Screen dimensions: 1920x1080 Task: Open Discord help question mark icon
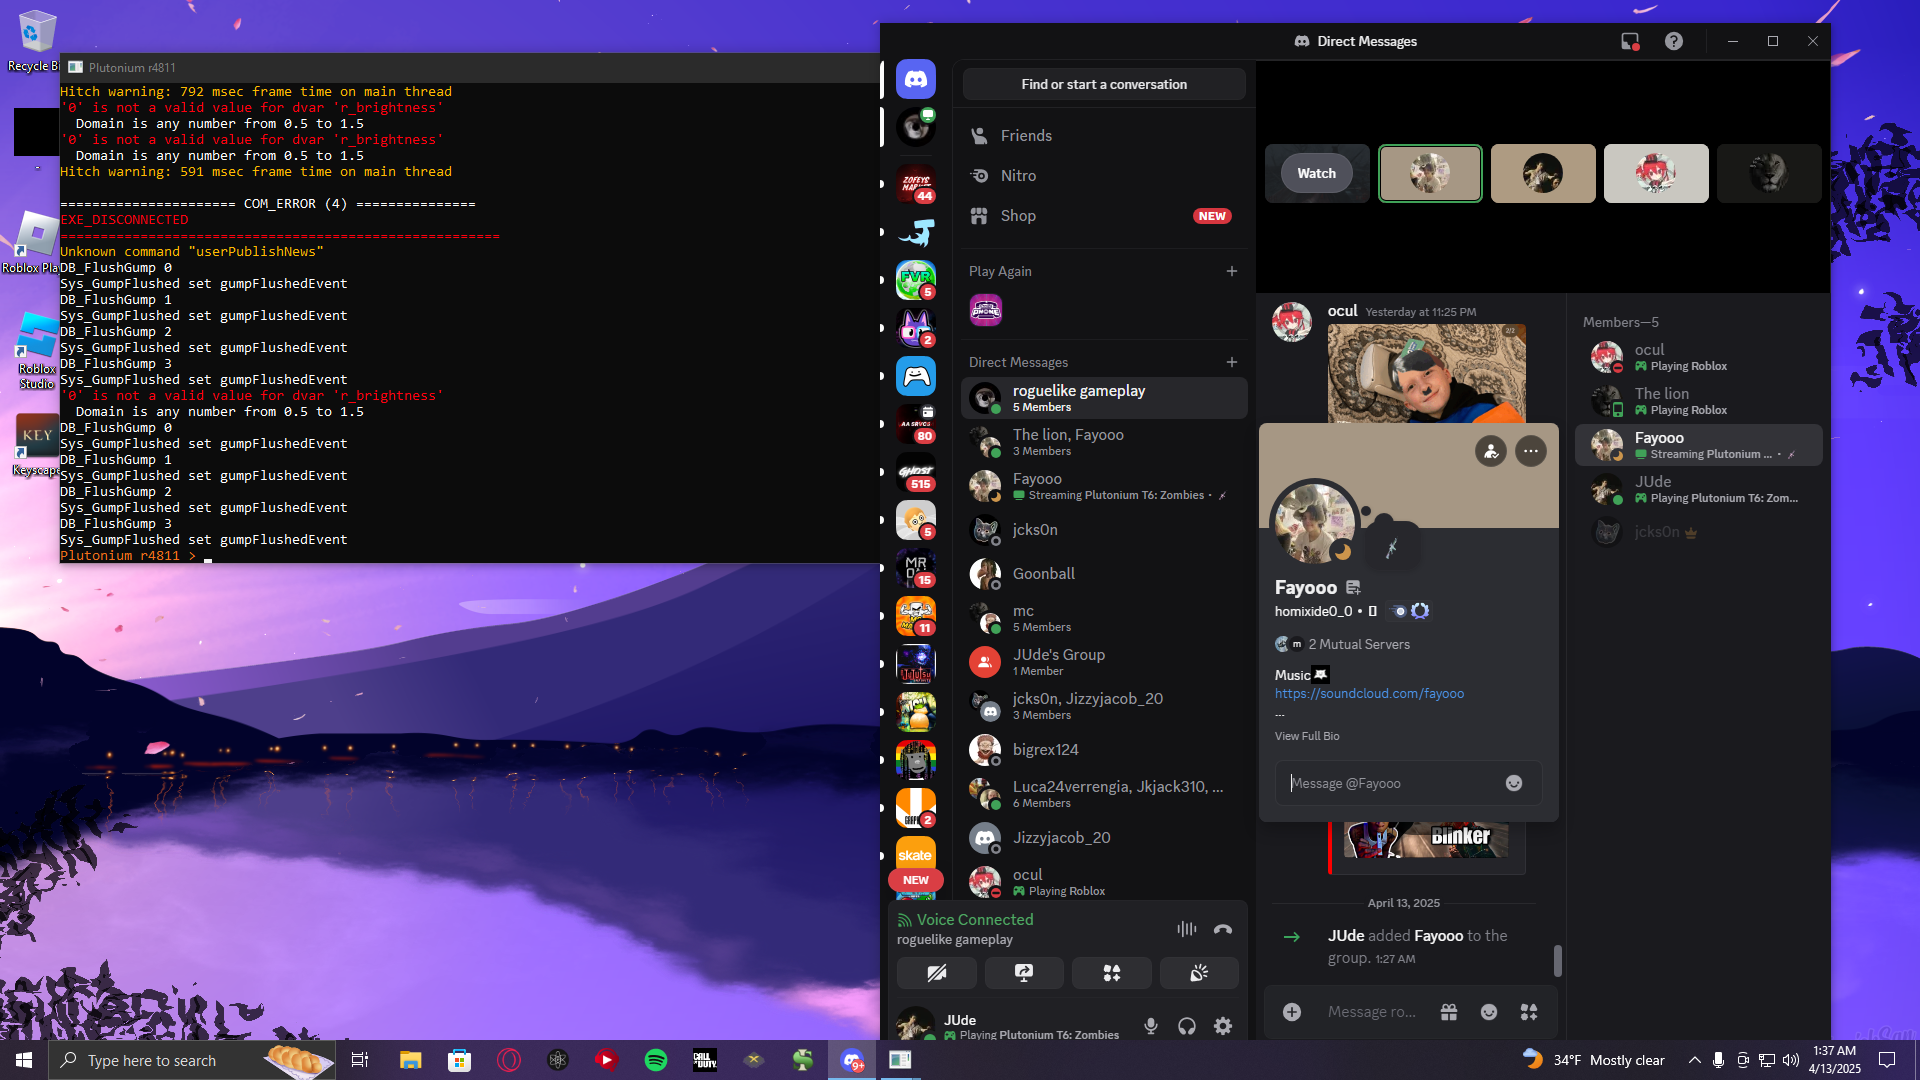coord(1674,41)
